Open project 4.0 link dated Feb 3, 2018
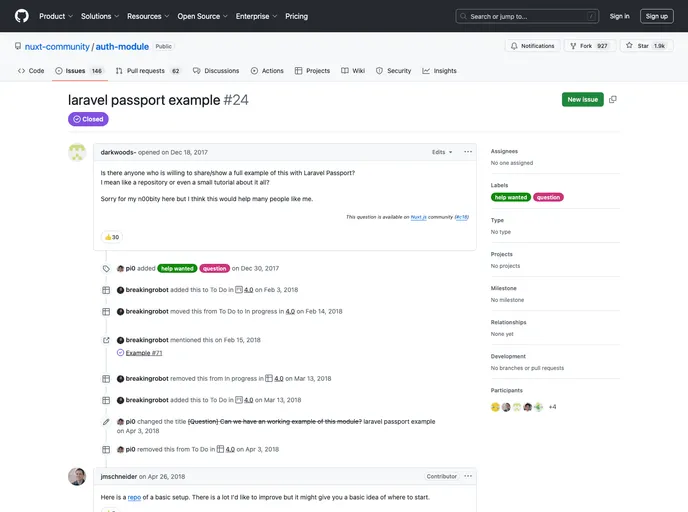The width and height of the screenshot is (688, 512). pyautogui.click(x=248, y=290)
